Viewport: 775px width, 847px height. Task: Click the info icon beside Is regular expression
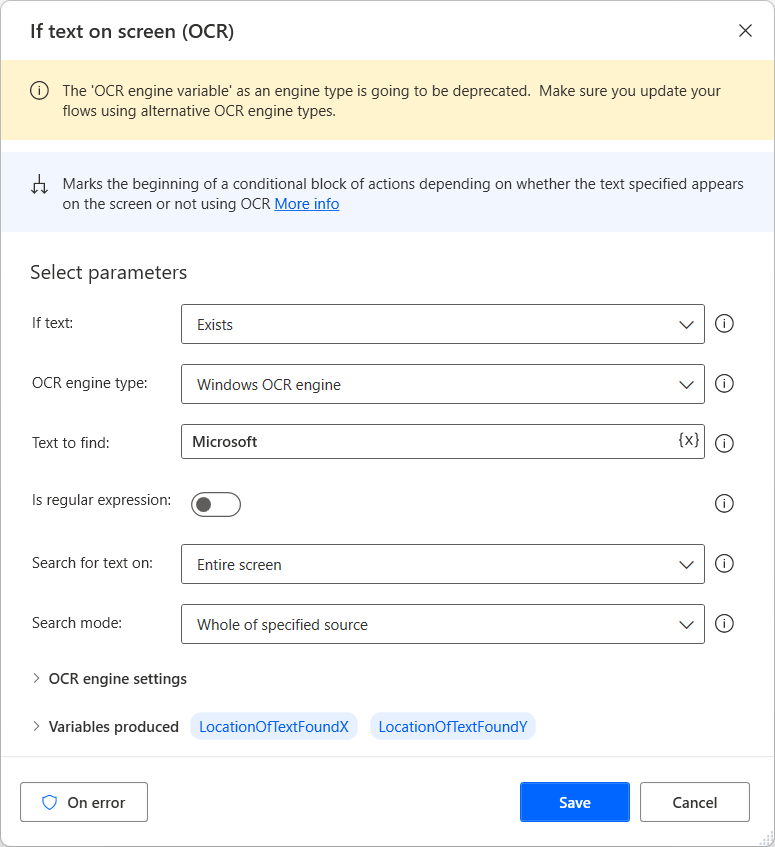[724, 503]
